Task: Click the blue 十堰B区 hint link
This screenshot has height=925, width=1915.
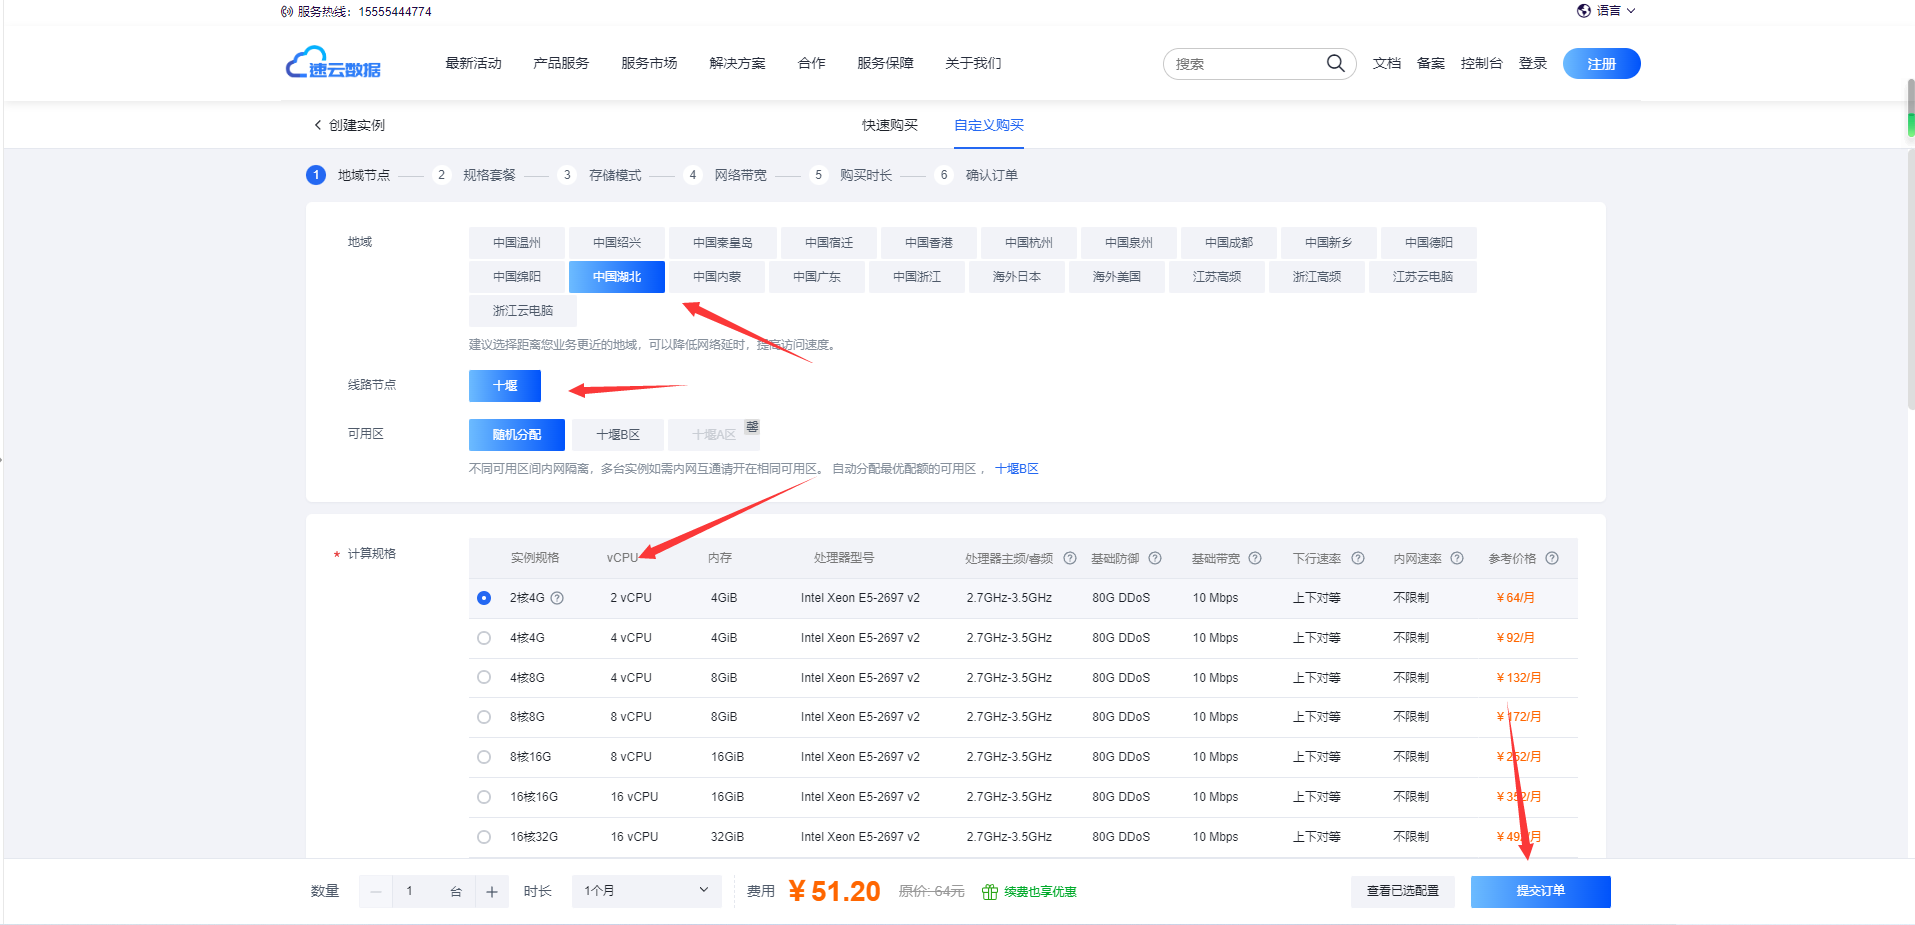Action: tap(1017, 469)
